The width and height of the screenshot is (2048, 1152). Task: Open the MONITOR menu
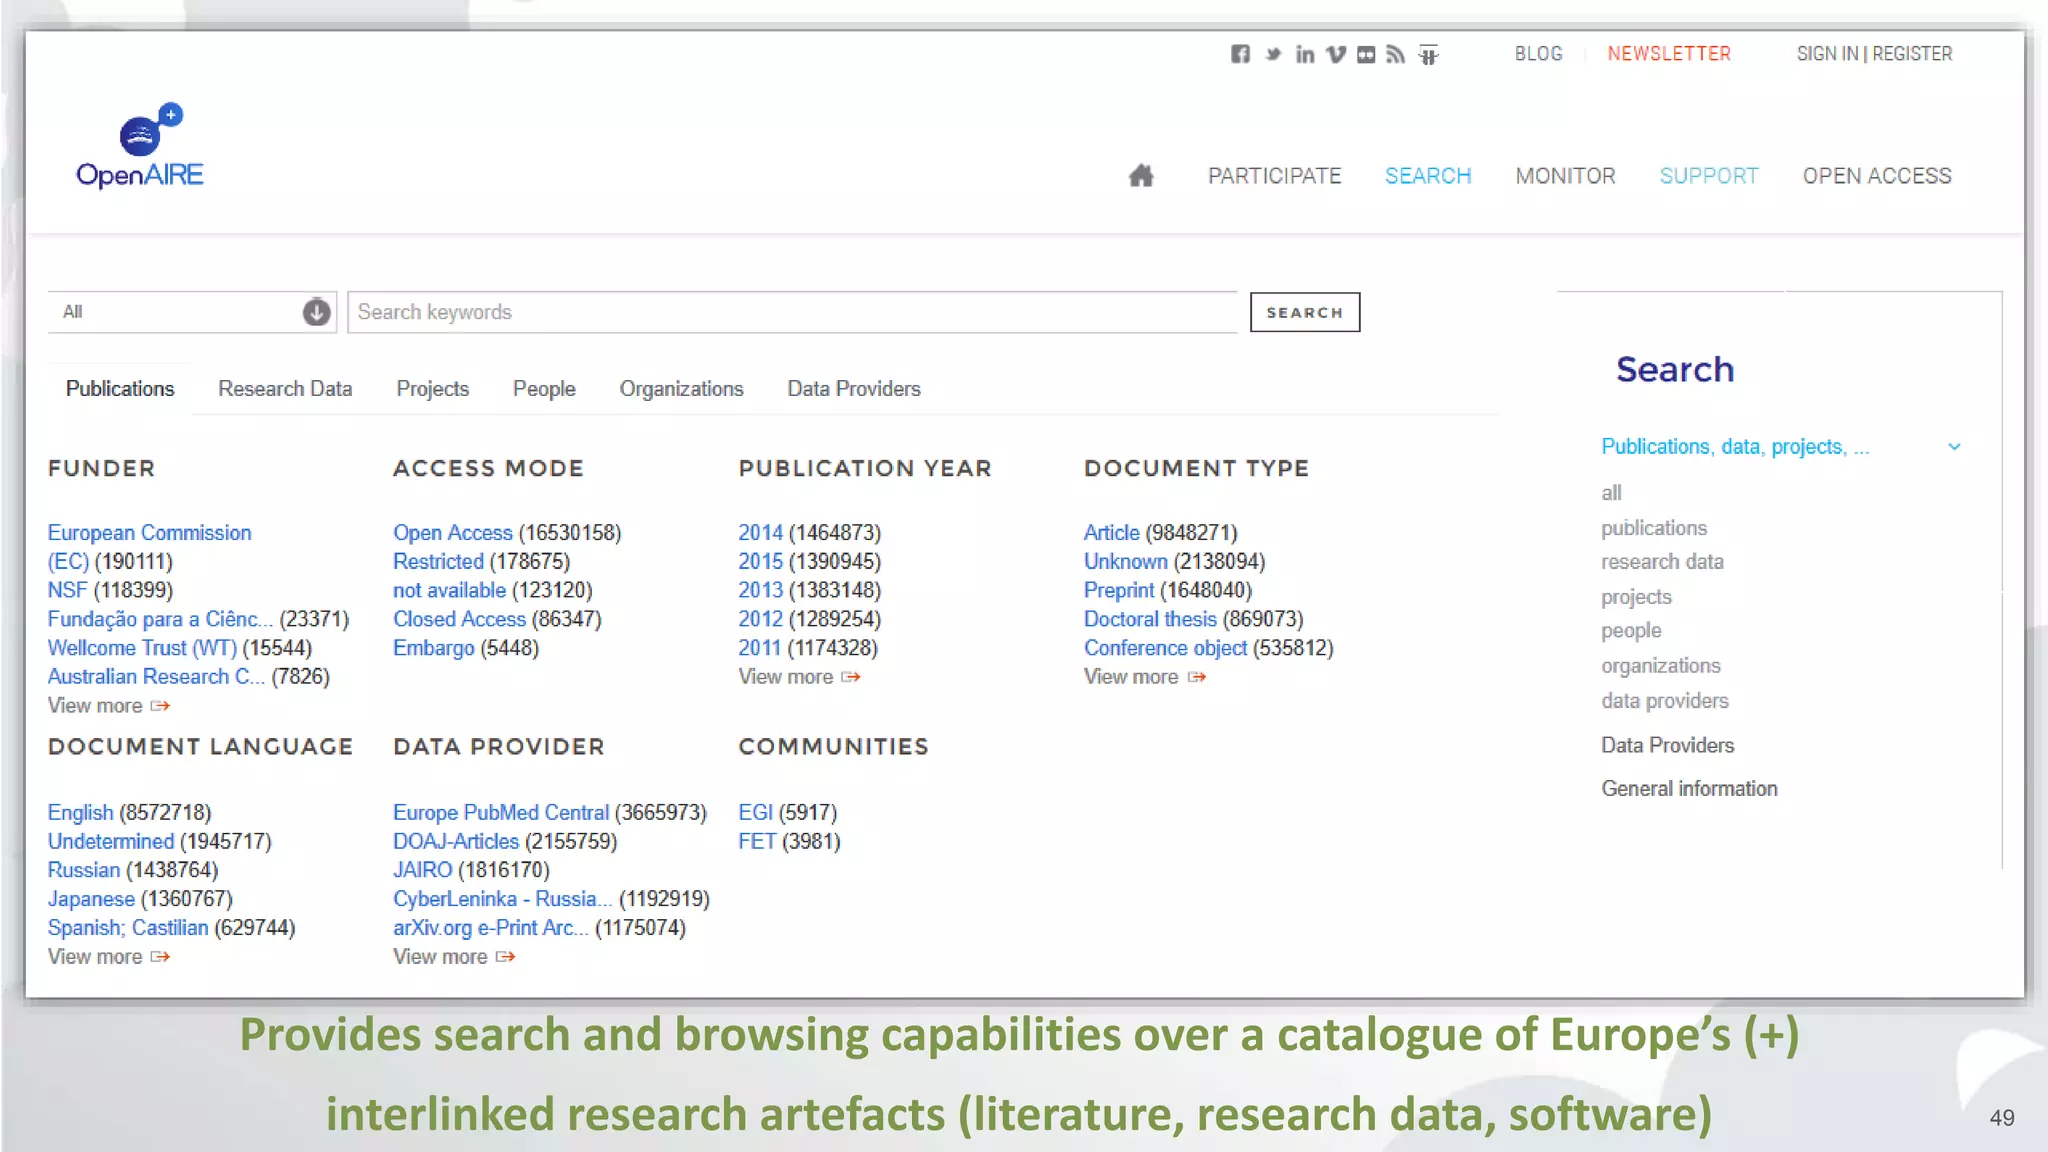click(1565, 176)
